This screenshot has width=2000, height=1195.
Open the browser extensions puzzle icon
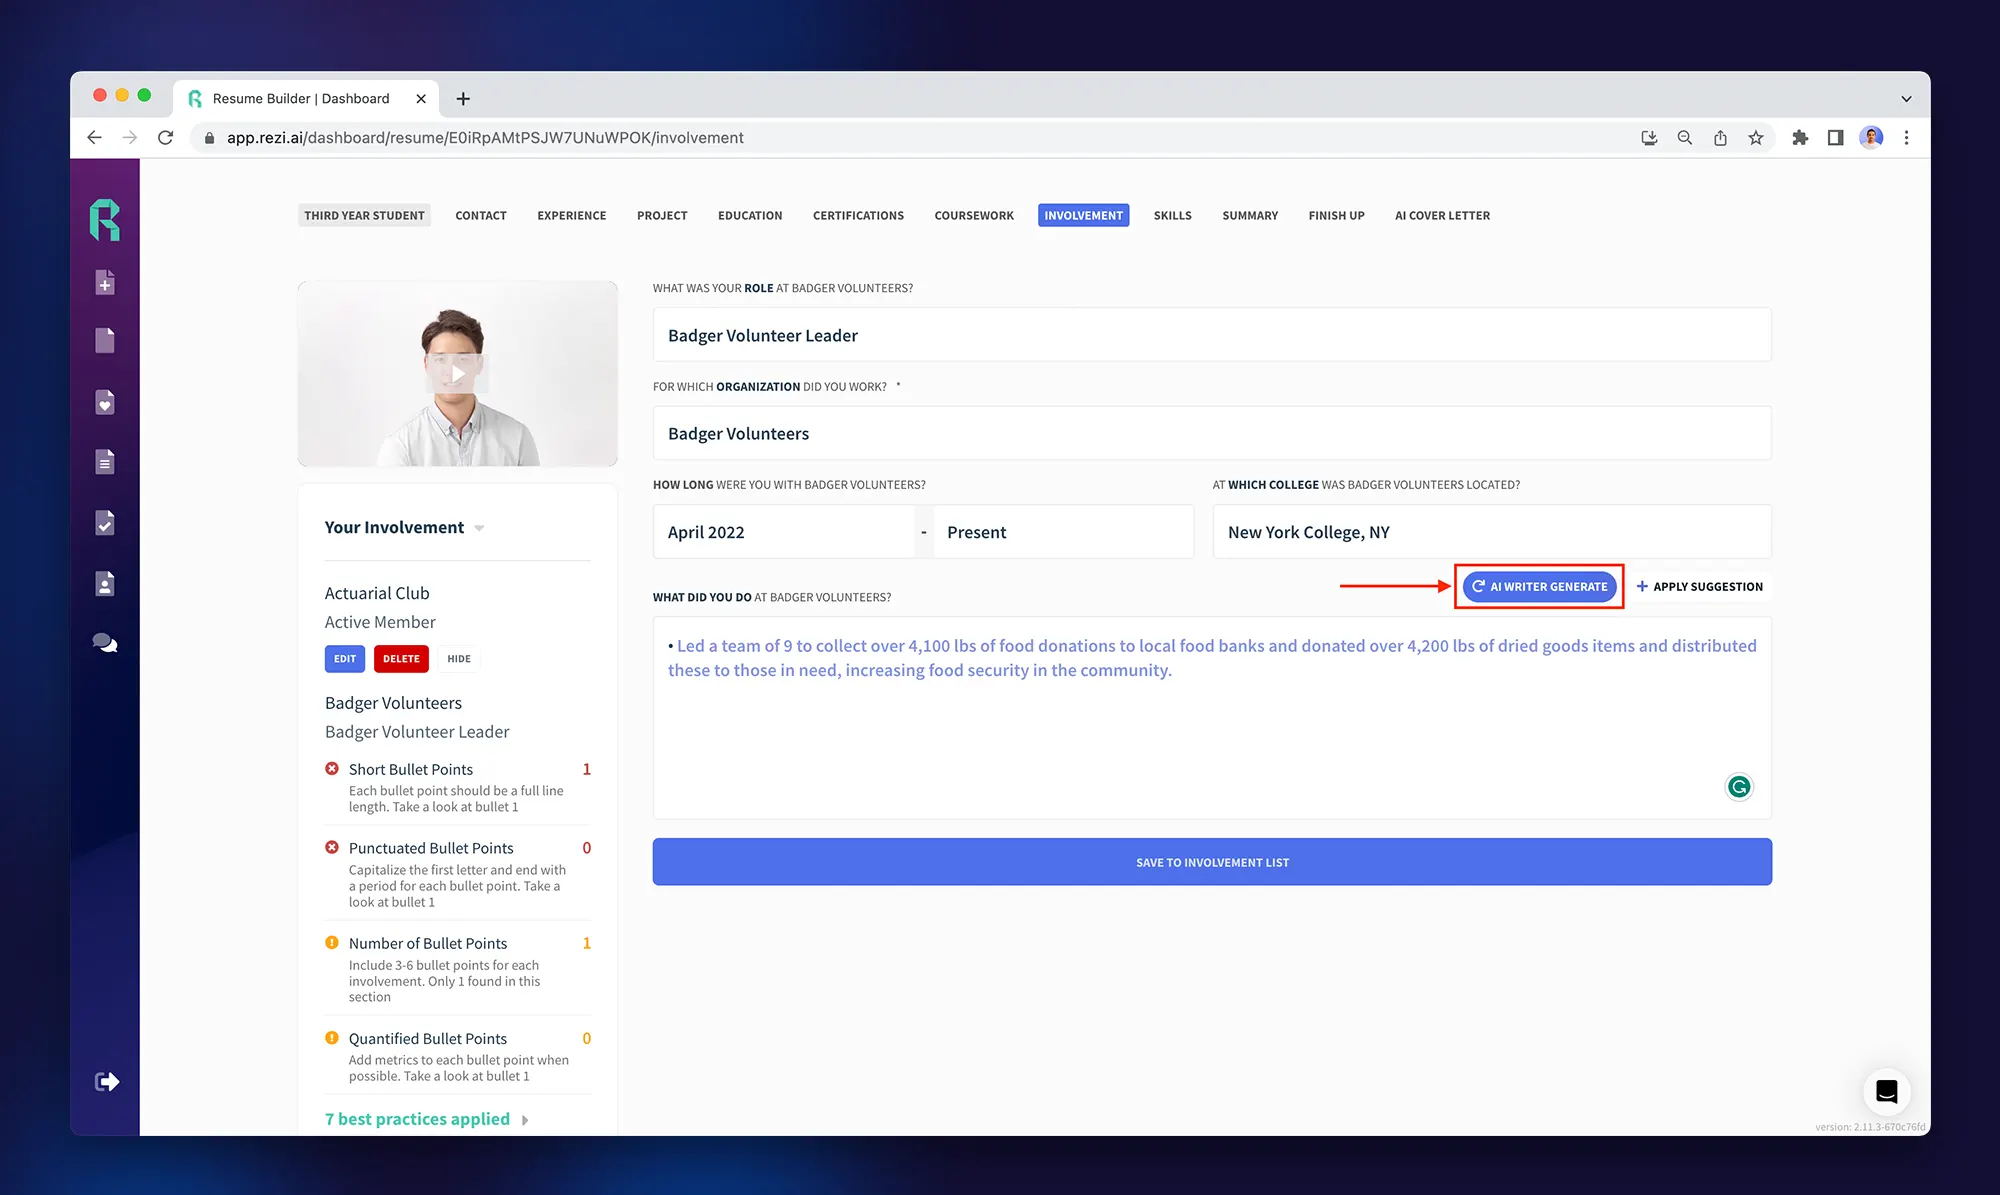coord(1800,138)
